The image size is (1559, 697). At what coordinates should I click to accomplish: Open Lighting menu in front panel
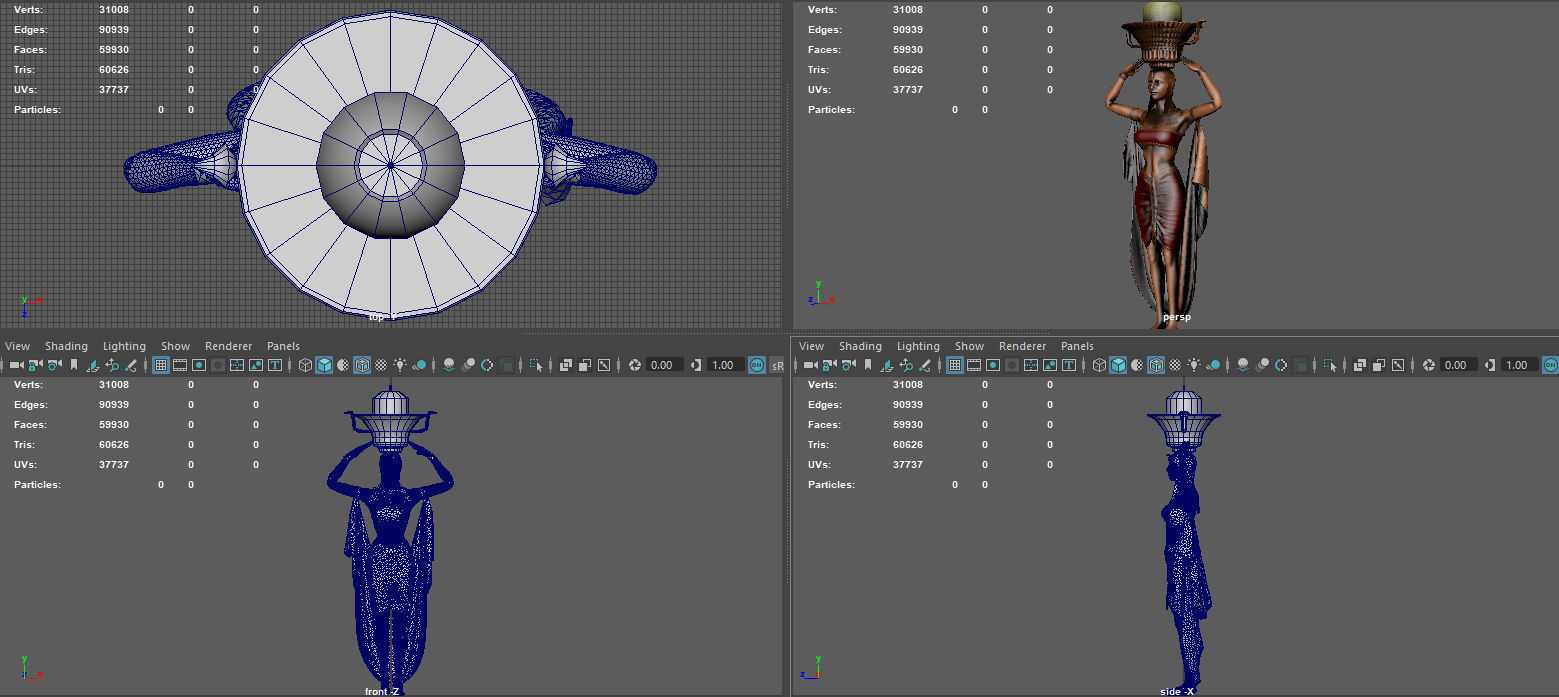tap(124, 346)
